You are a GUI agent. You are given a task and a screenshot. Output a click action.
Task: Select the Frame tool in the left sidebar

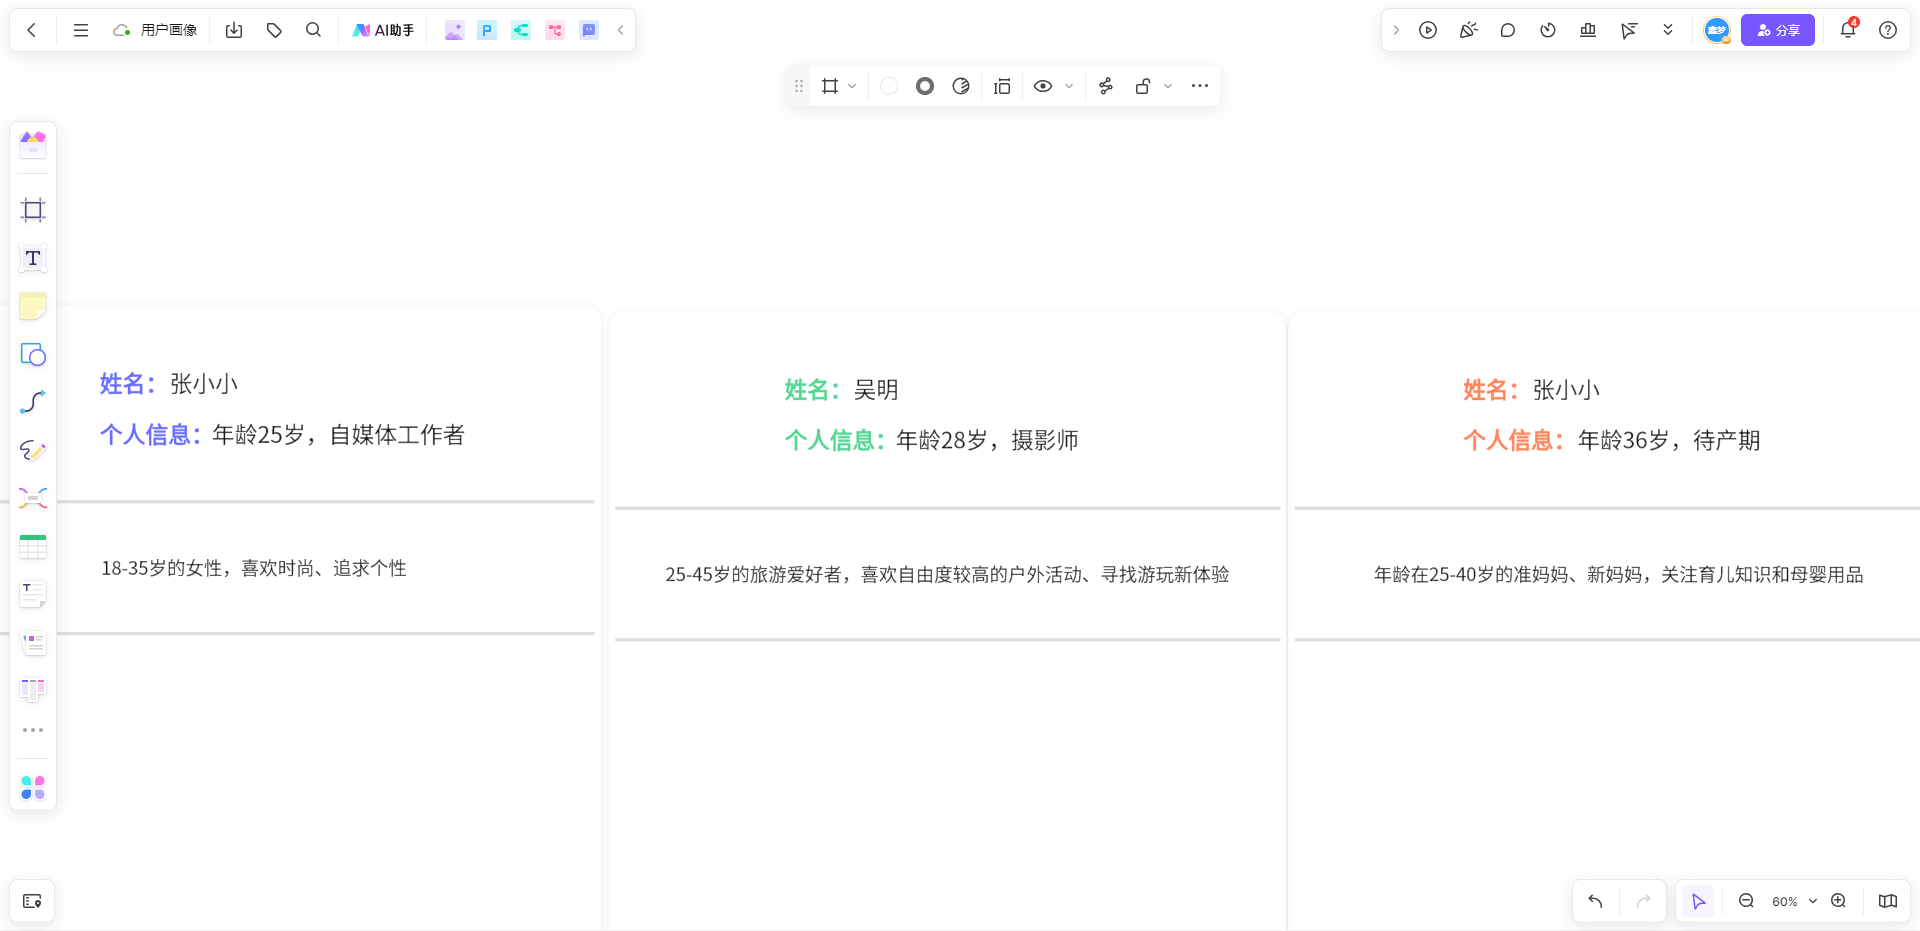pos(33,210)
